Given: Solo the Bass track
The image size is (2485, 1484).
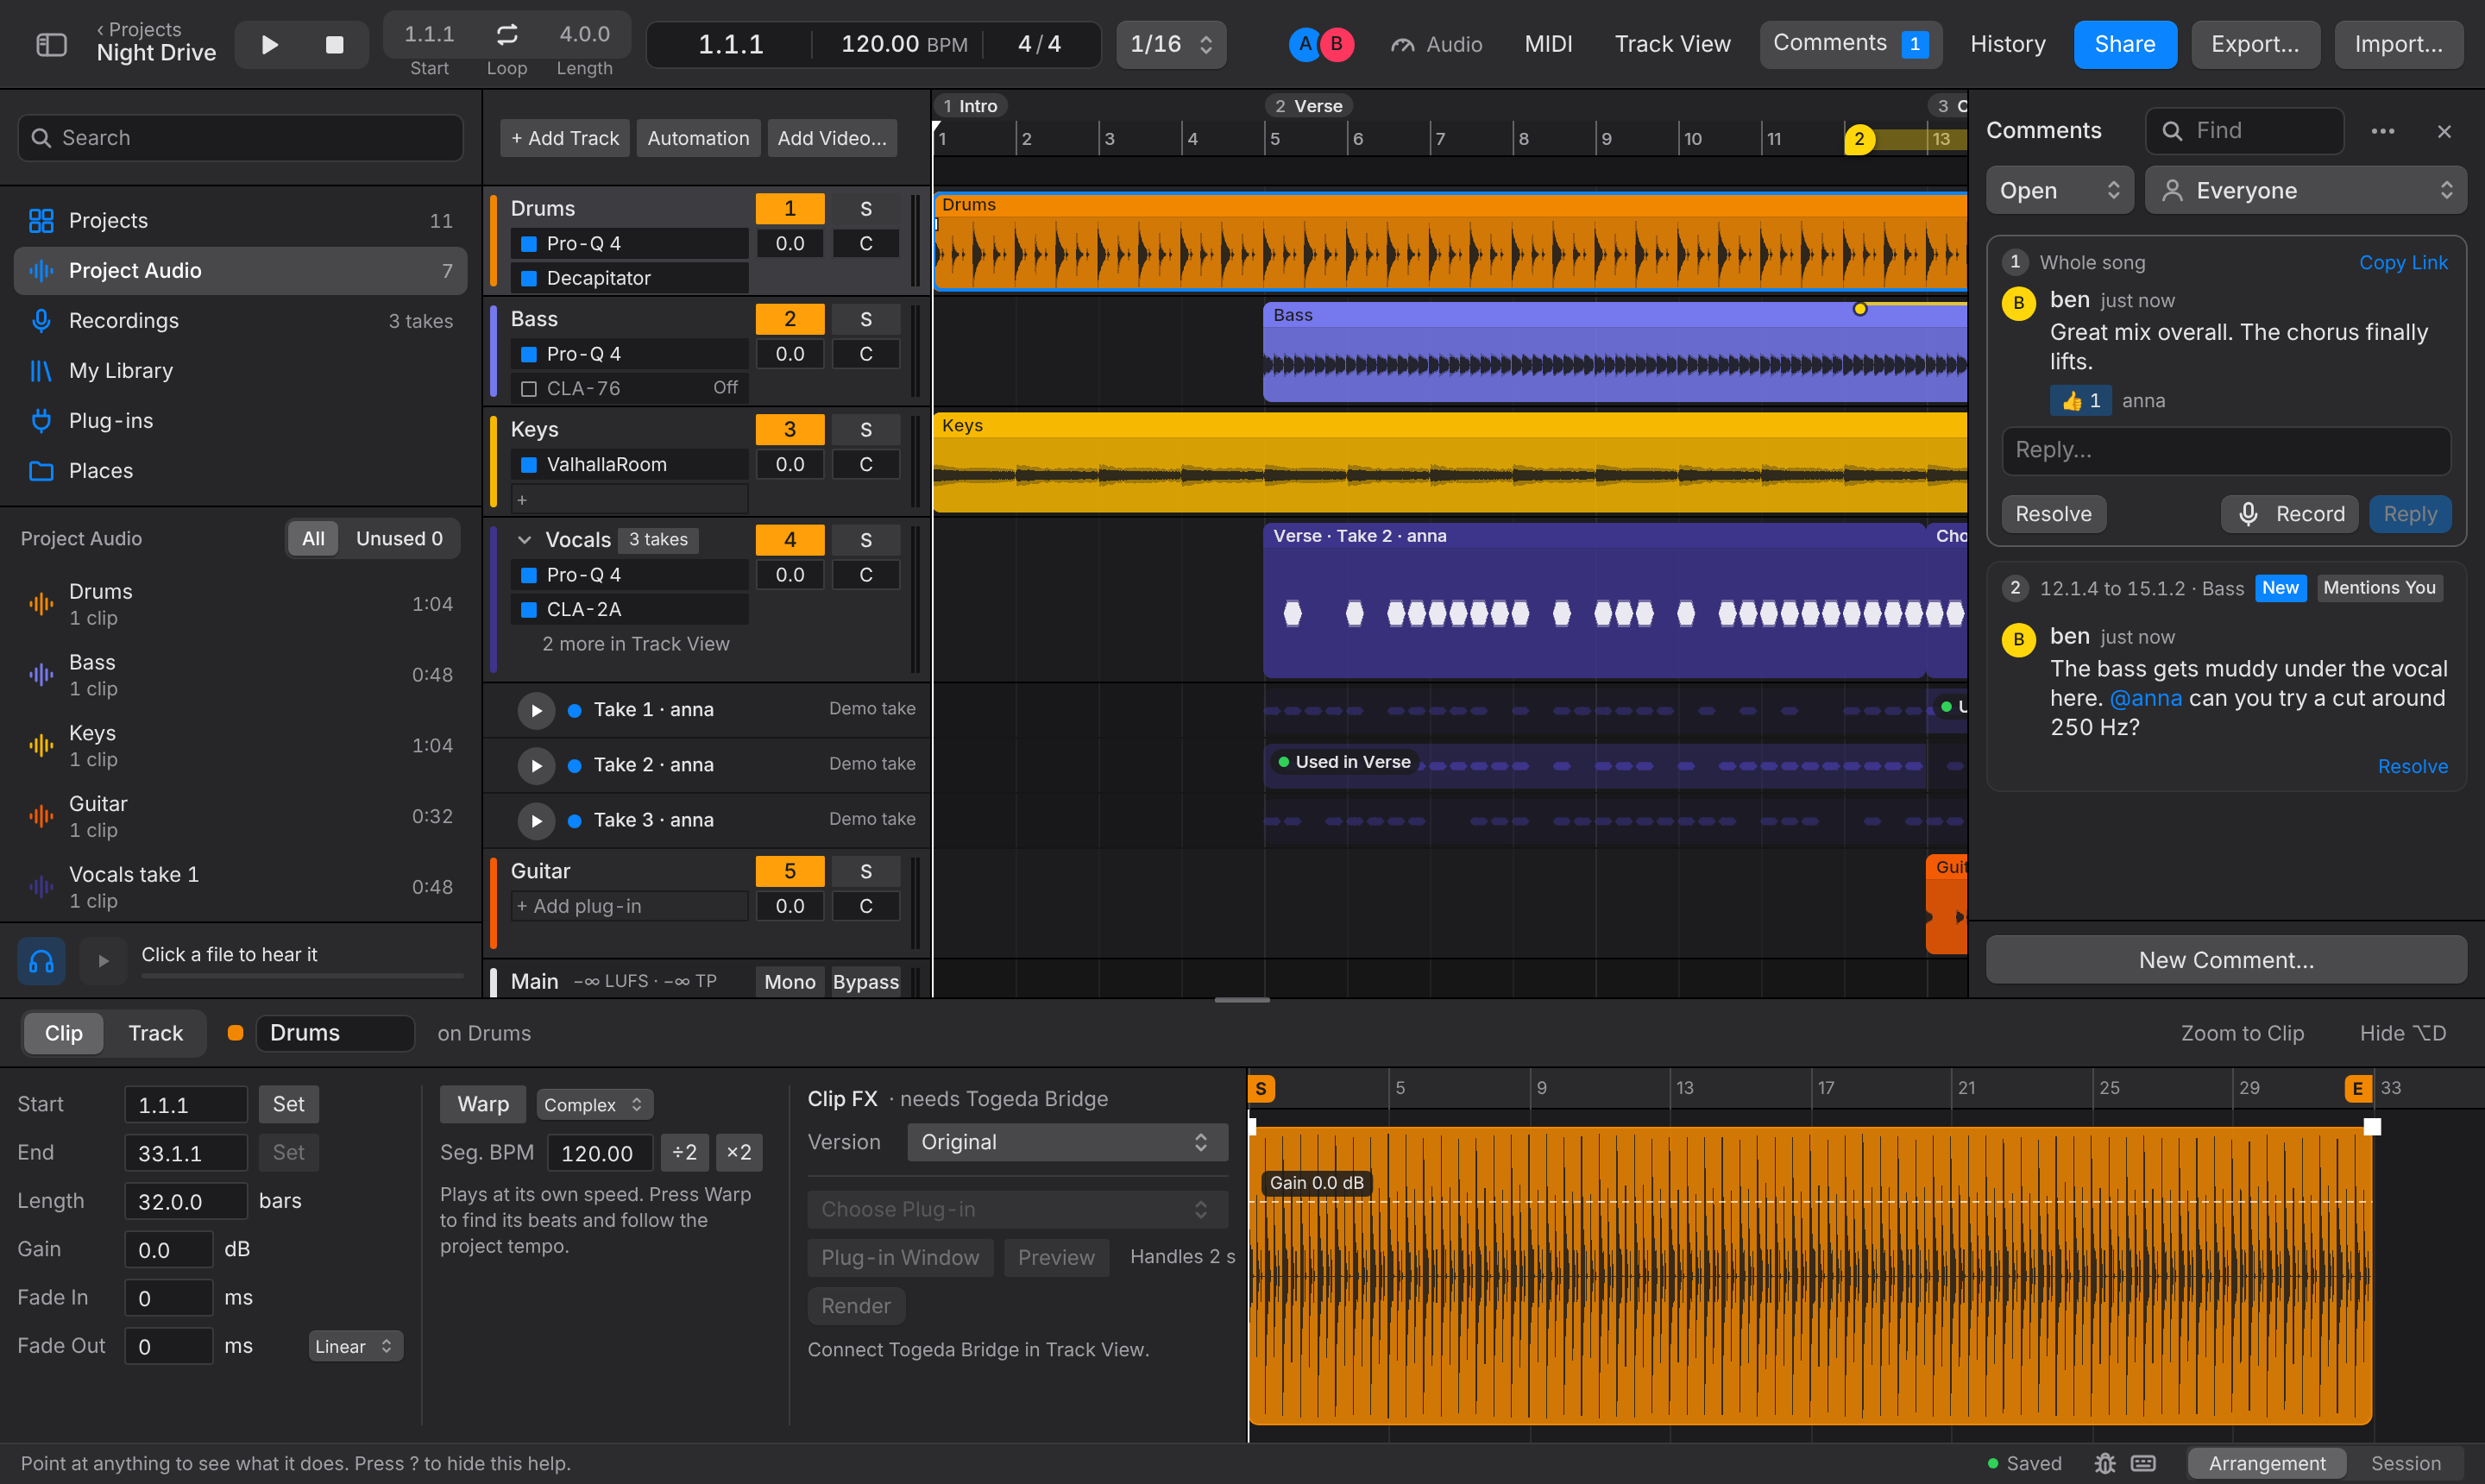Looking at the screenshot, I should 865,319.
